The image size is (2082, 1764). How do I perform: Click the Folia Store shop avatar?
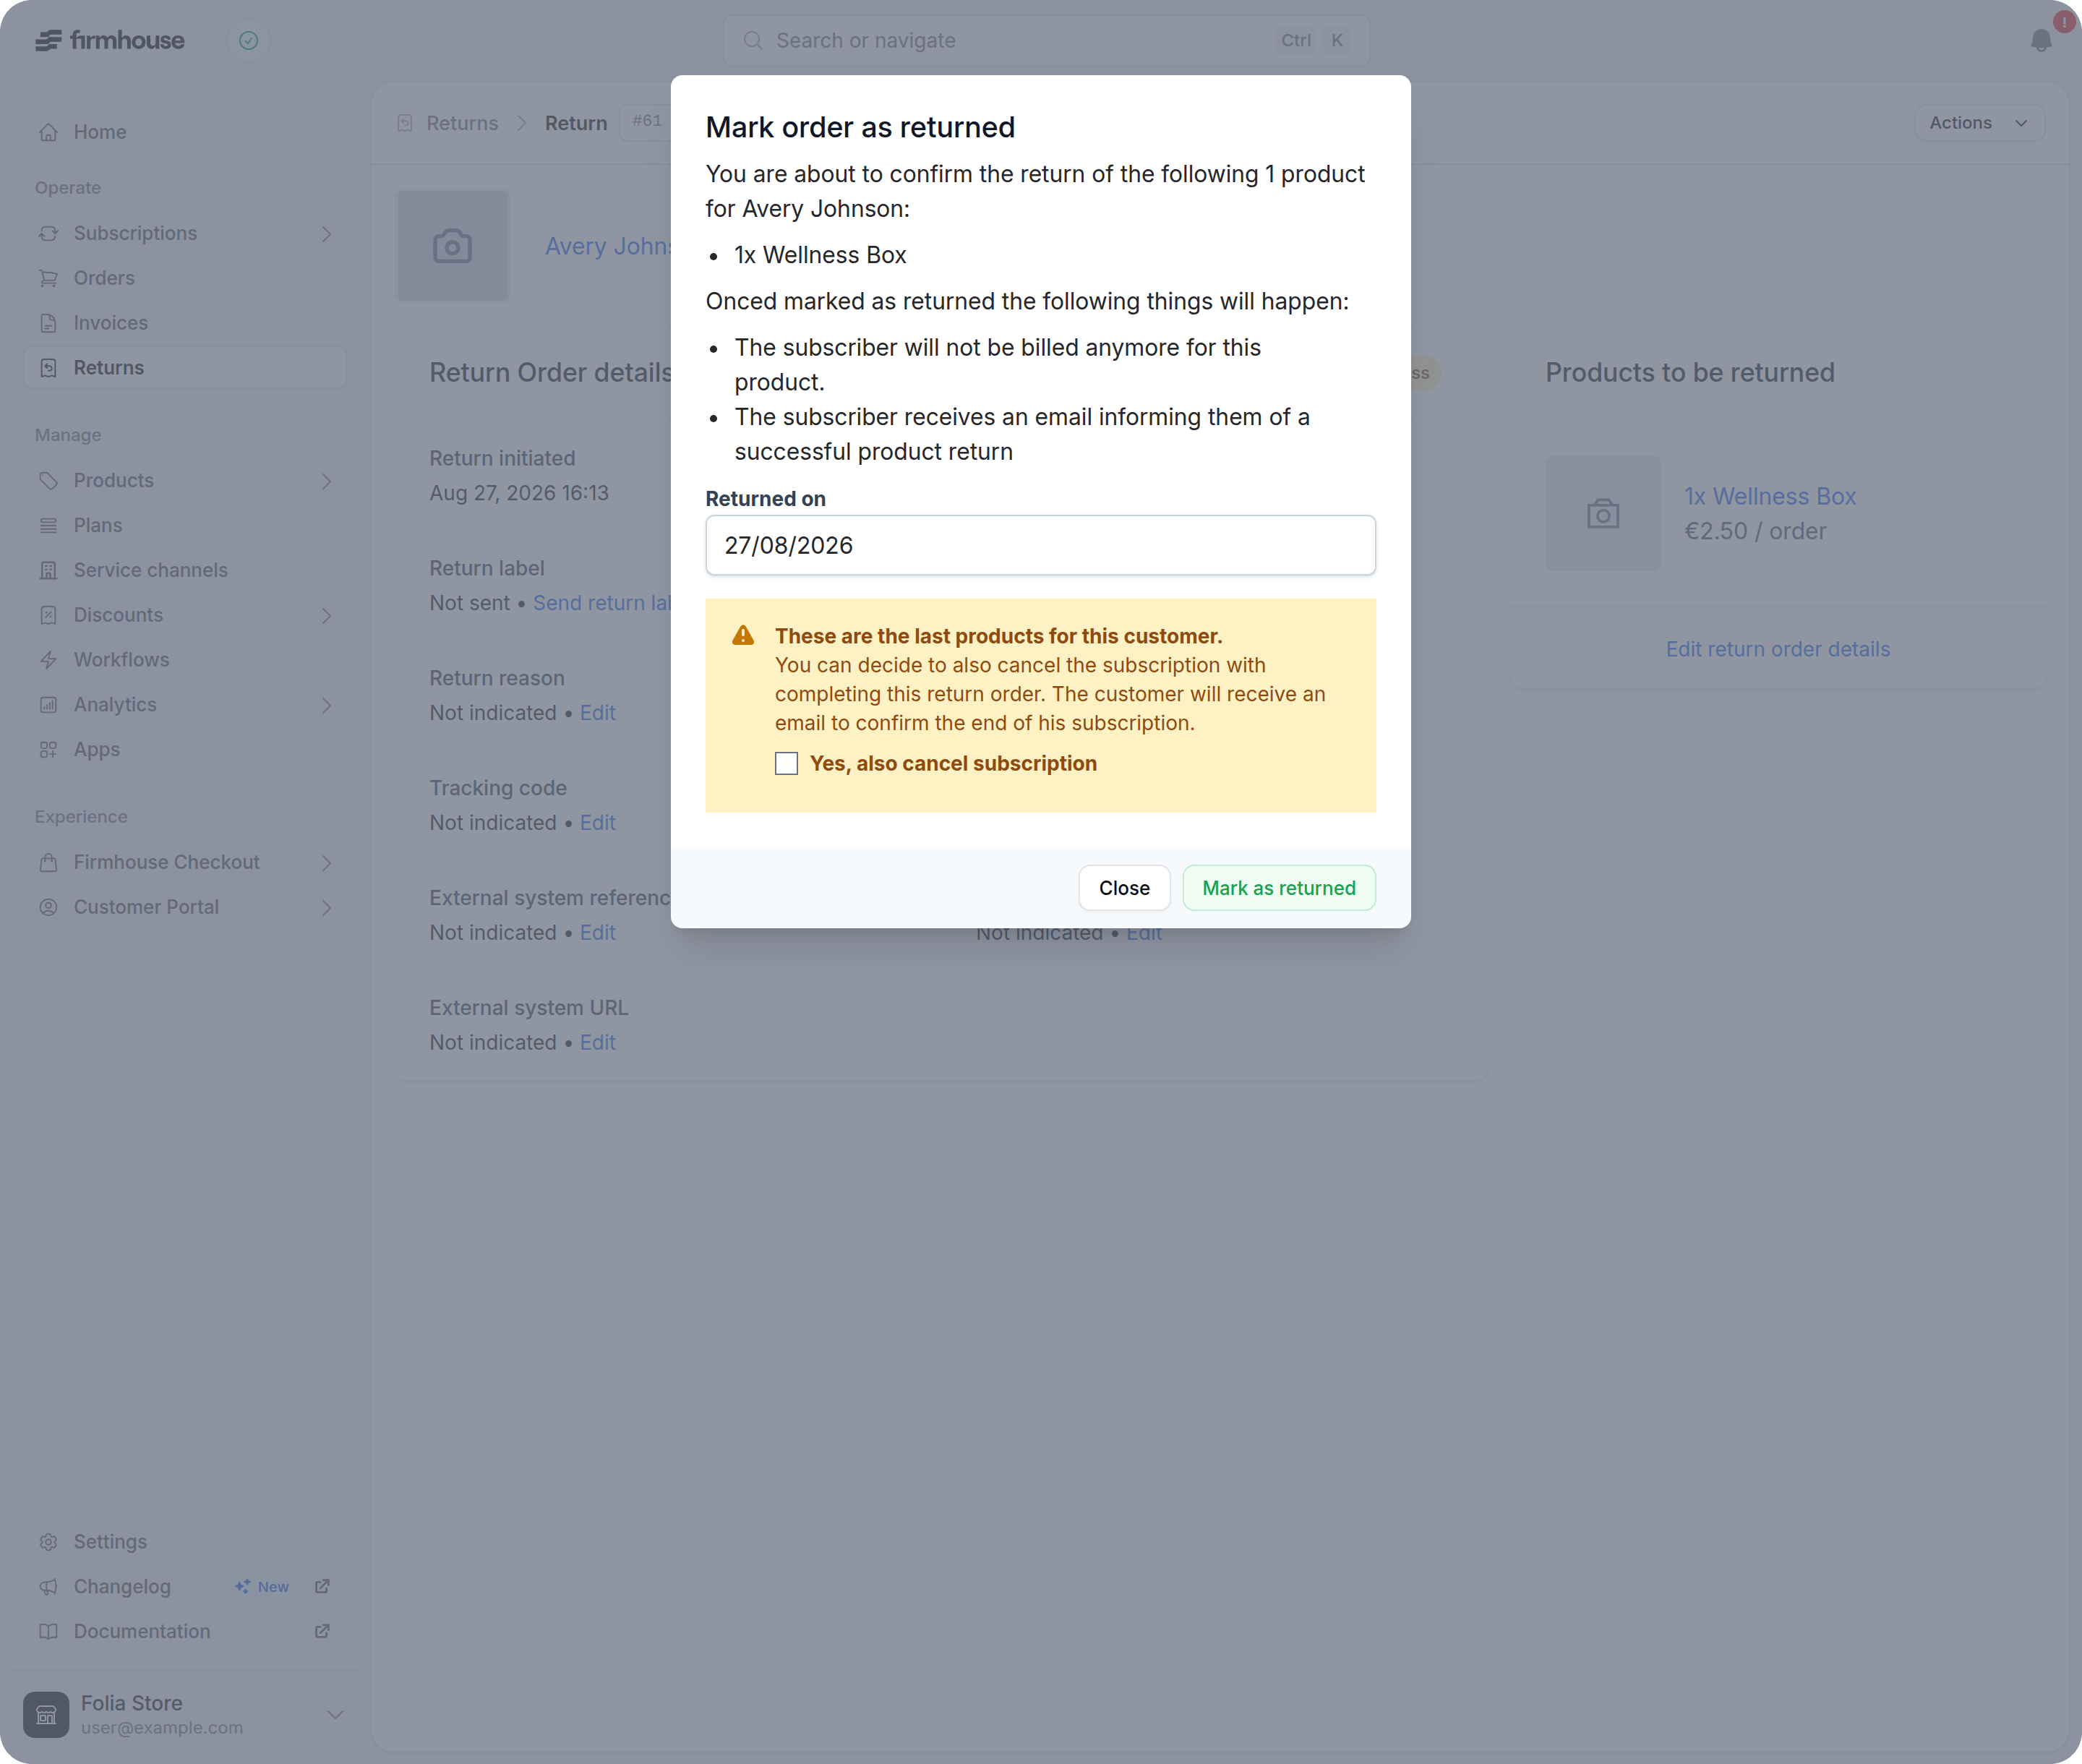pos(46,1714)
